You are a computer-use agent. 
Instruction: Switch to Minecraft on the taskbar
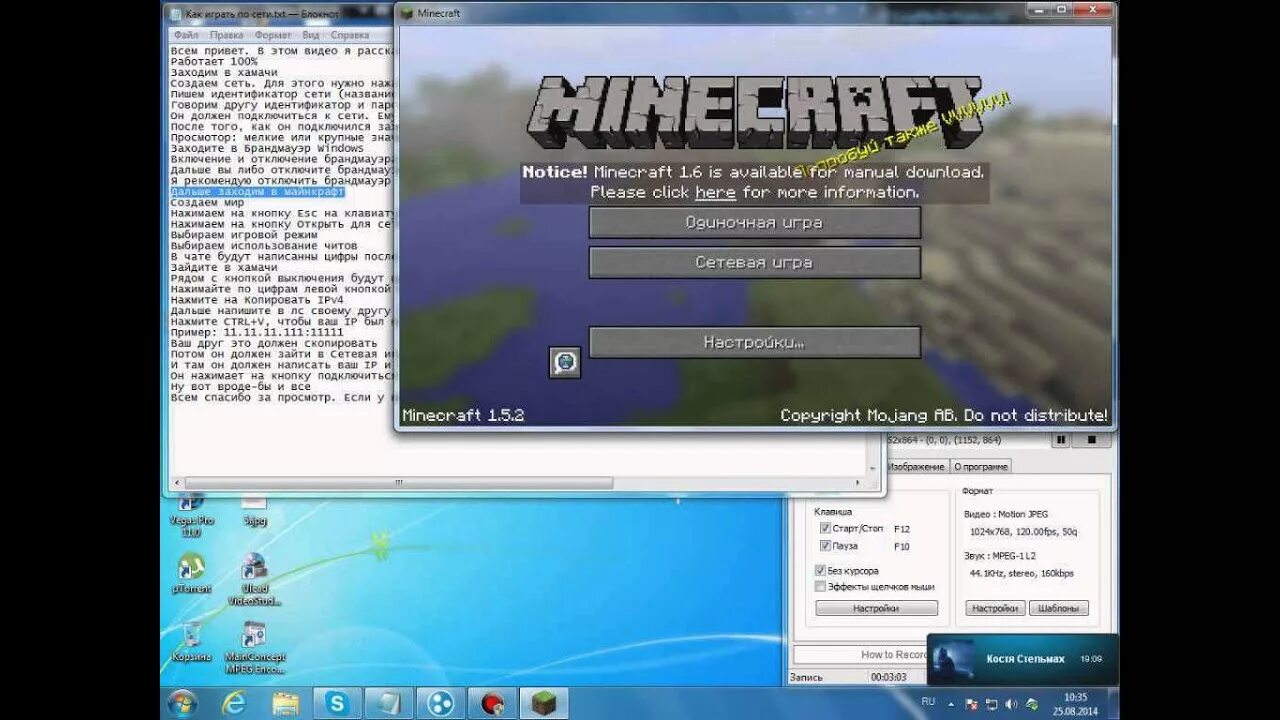pyautogui.click(x=544, y=703)
